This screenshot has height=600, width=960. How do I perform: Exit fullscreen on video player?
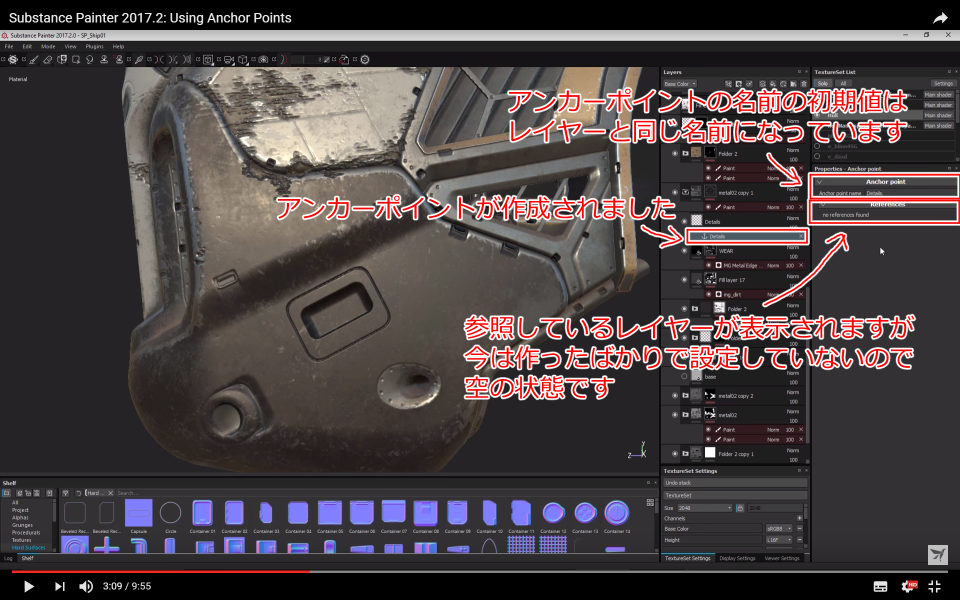coord(935,587)
